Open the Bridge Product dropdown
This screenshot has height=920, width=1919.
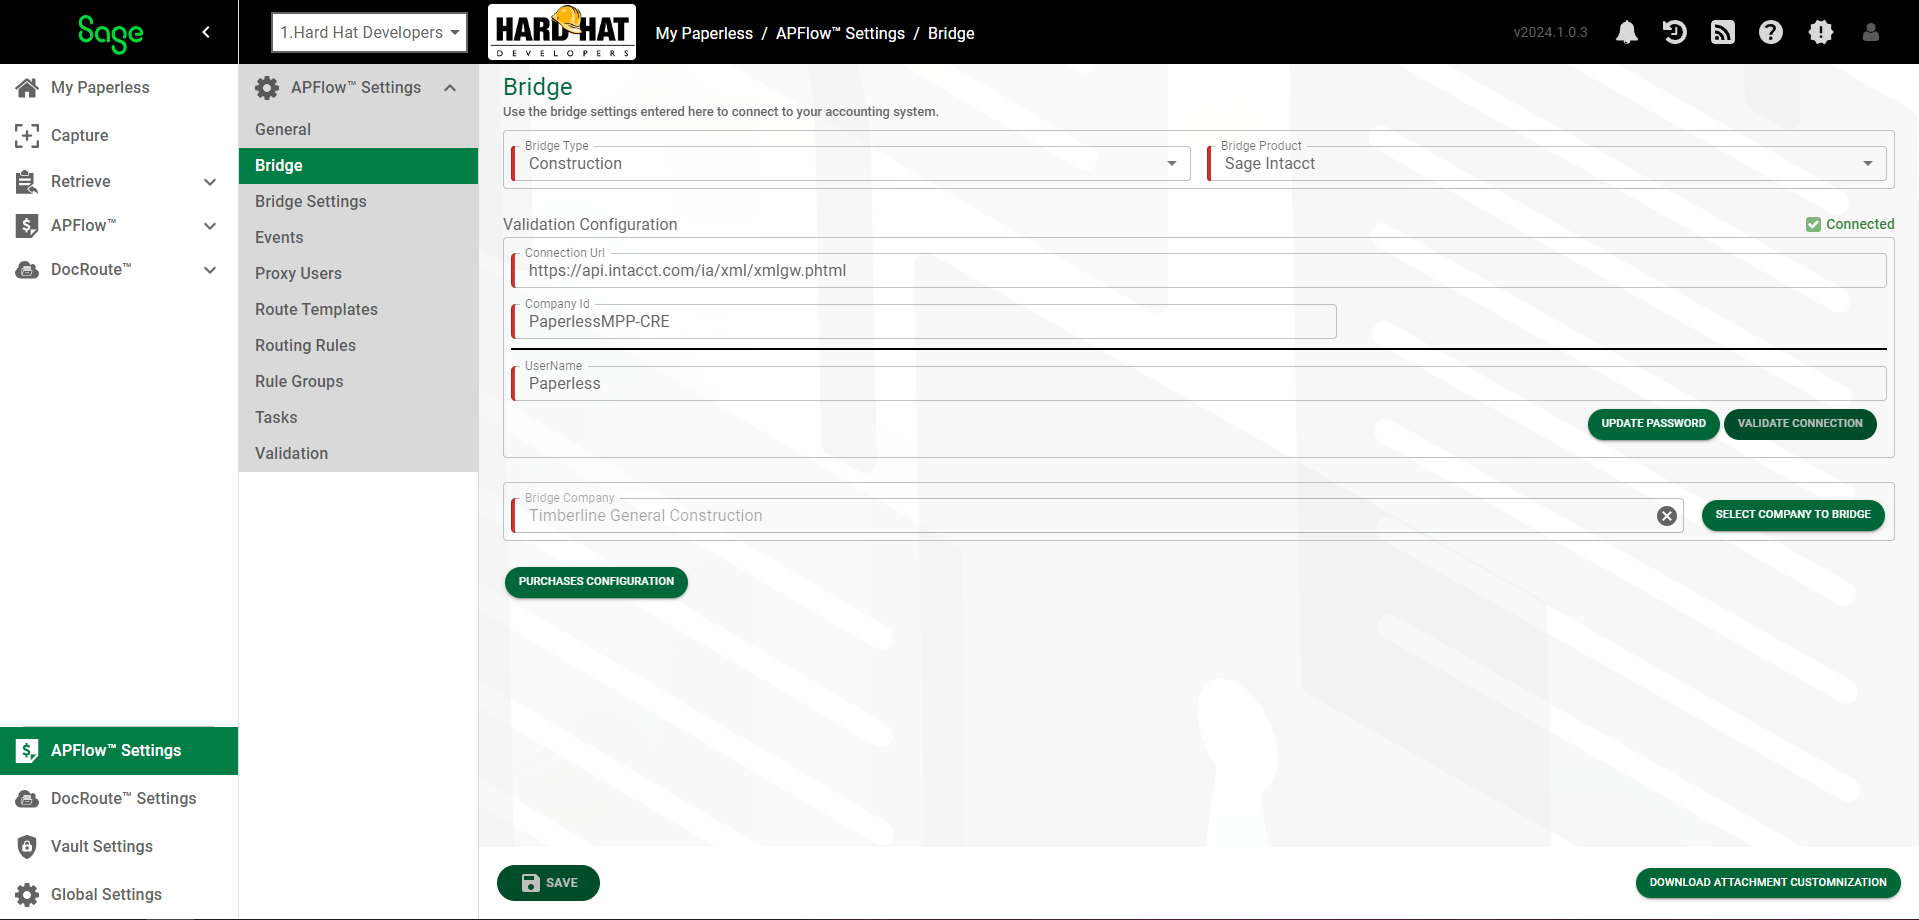tap(1547, 163)
